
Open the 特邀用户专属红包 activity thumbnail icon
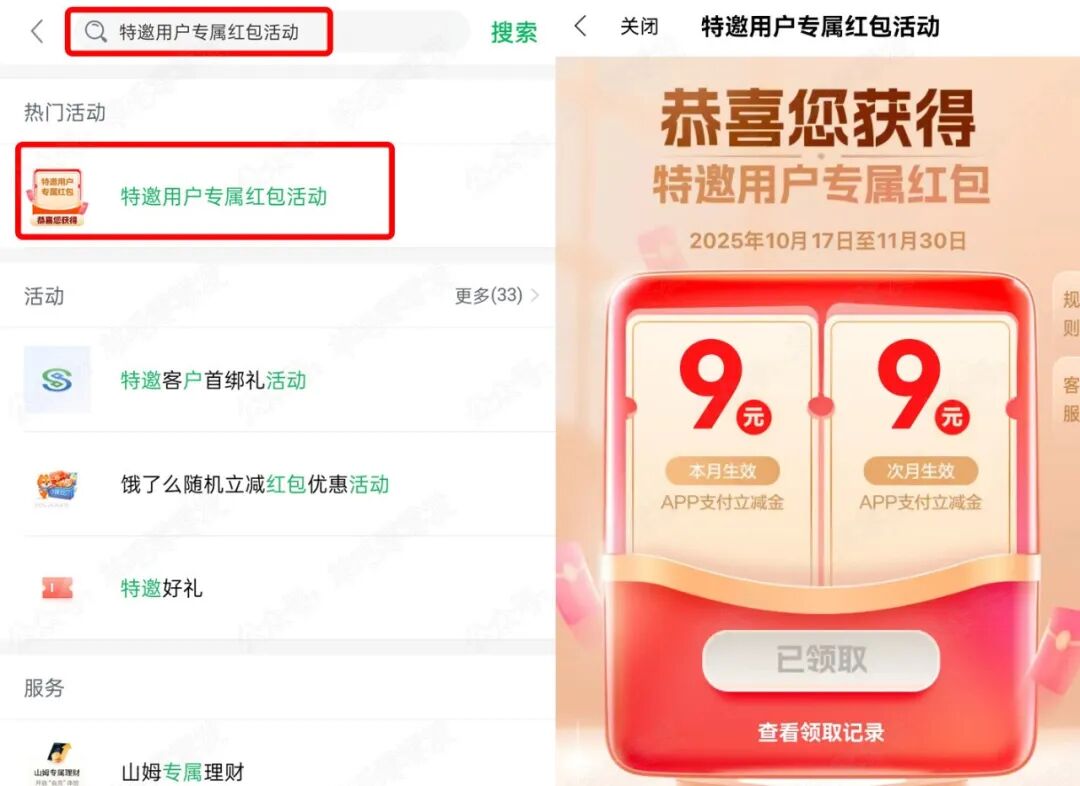pyautogui.click(x=57, y=196)
